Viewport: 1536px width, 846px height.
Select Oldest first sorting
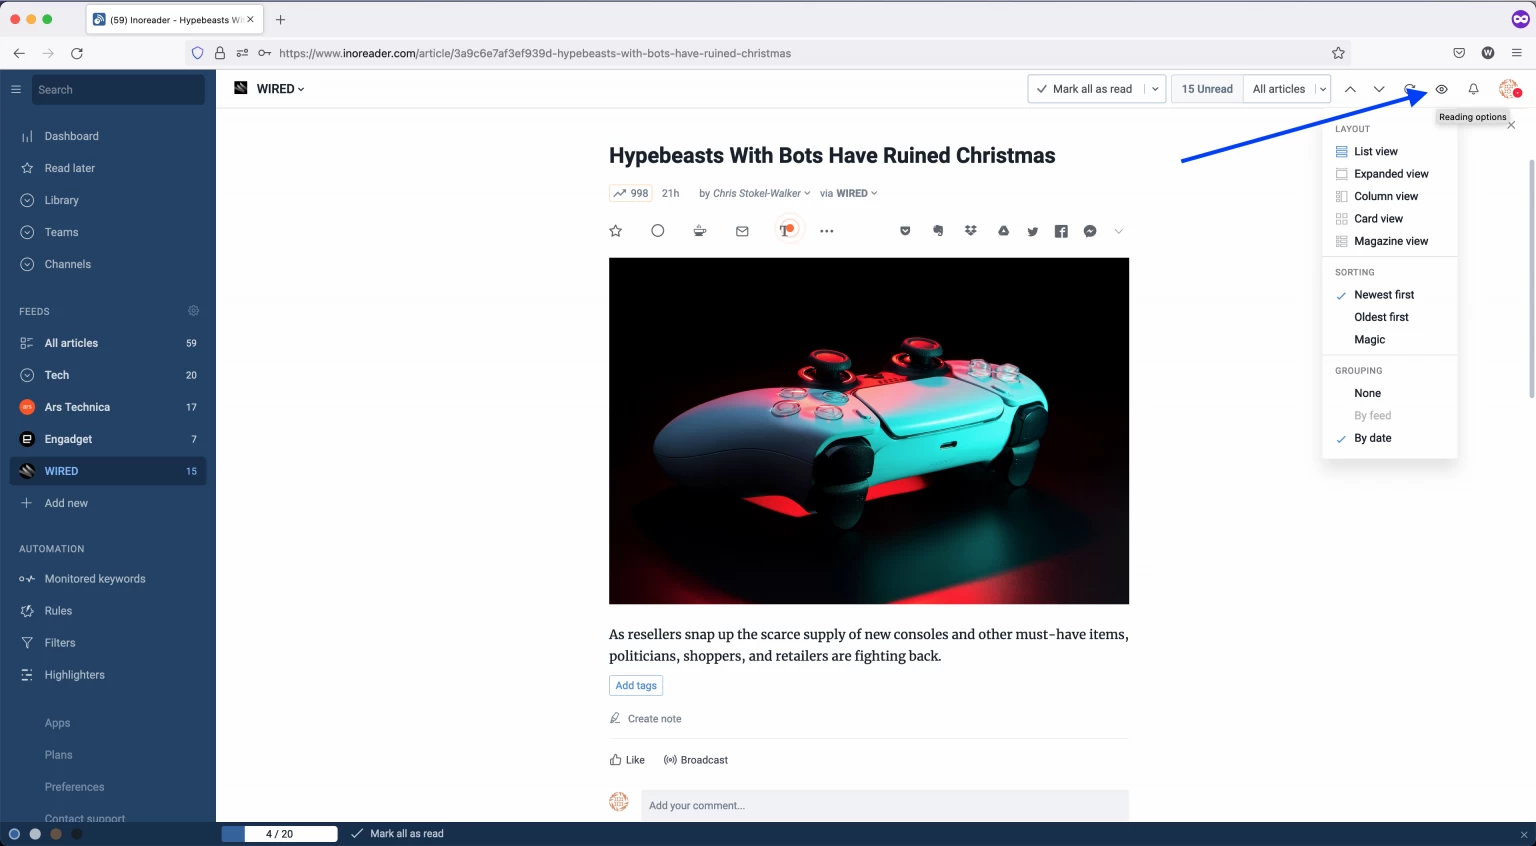(1381, 317)
